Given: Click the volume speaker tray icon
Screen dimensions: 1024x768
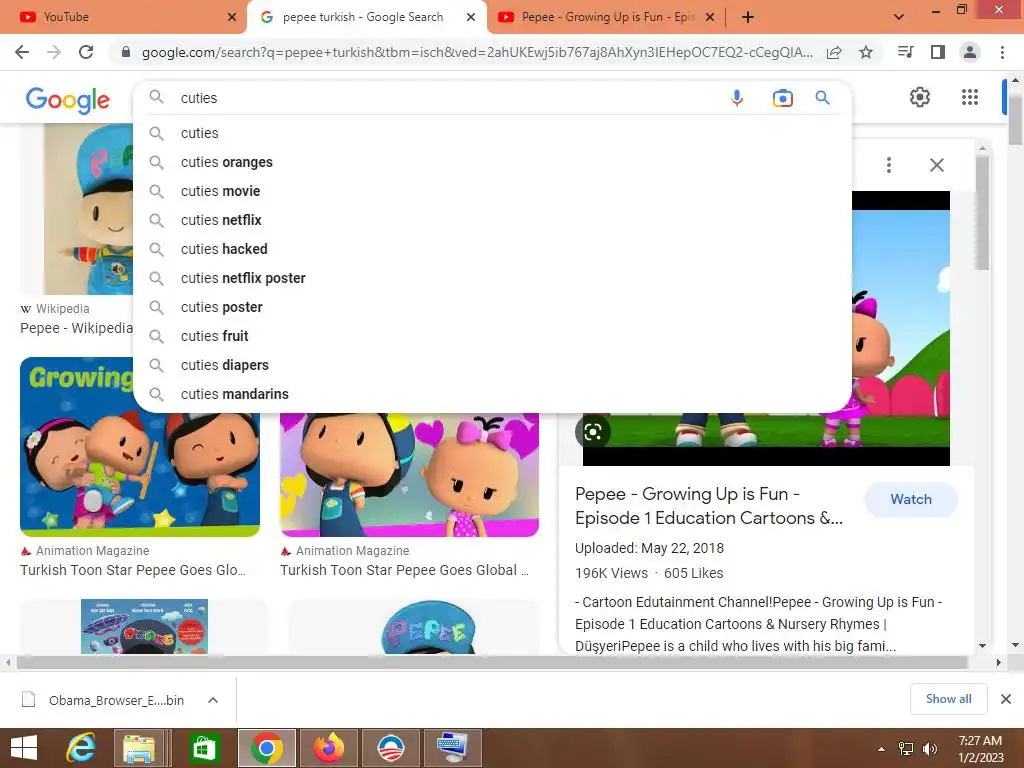Looking at the screenshot, I should pos(929,749).
